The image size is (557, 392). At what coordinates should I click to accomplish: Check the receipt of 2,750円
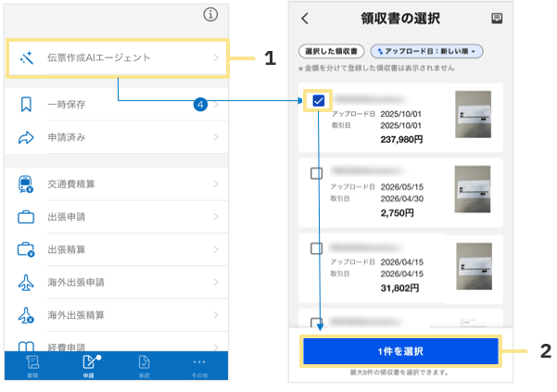pos(317,174)
